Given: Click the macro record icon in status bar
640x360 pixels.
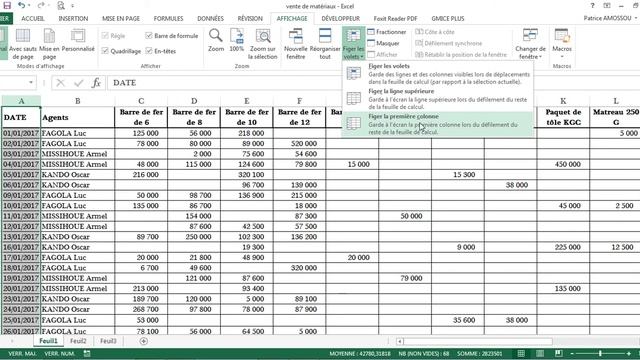Looking at the screenshot, I should point(87,353).
